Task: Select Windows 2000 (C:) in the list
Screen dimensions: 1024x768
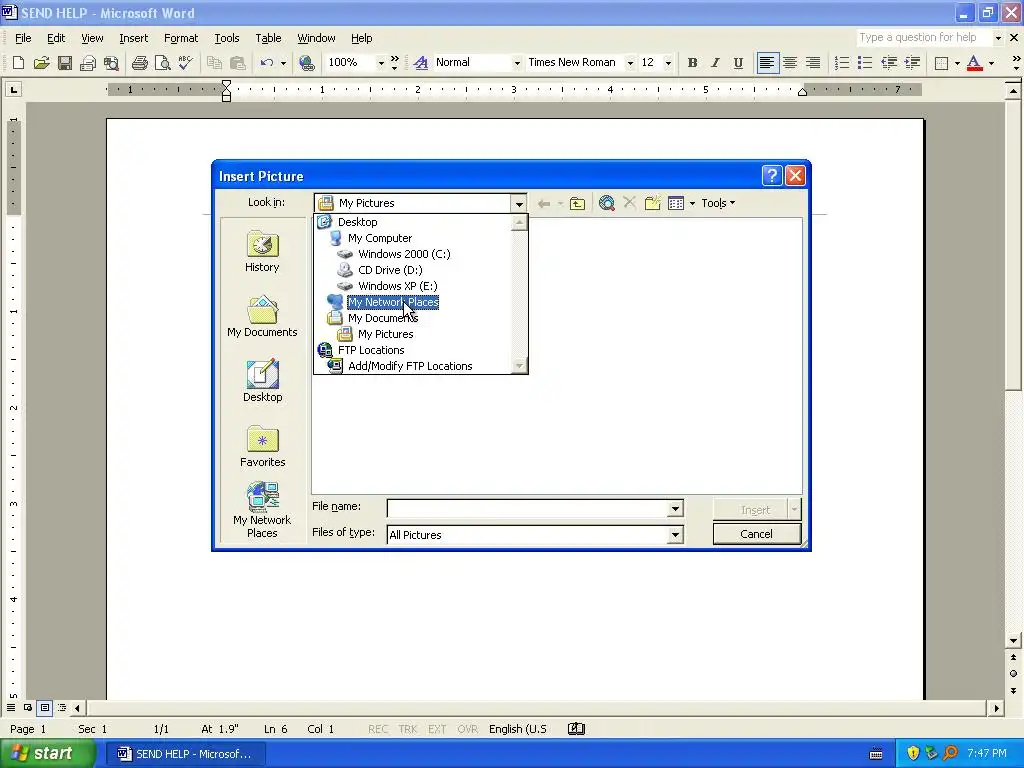Action: [x=404, y=254]
